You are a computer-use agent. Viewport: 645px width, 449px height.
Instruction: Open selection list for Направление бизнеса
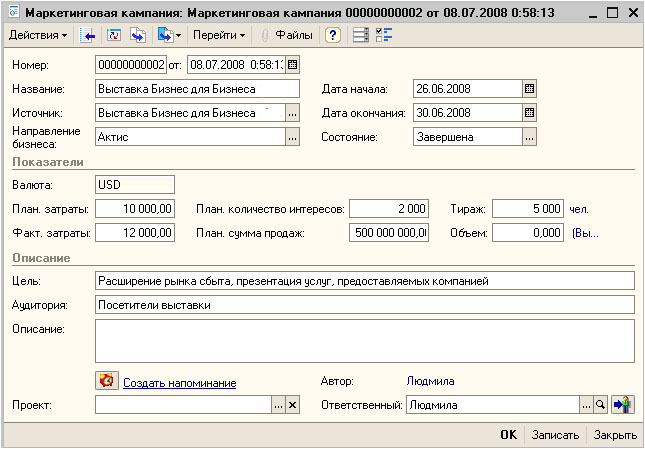[292, 137]
